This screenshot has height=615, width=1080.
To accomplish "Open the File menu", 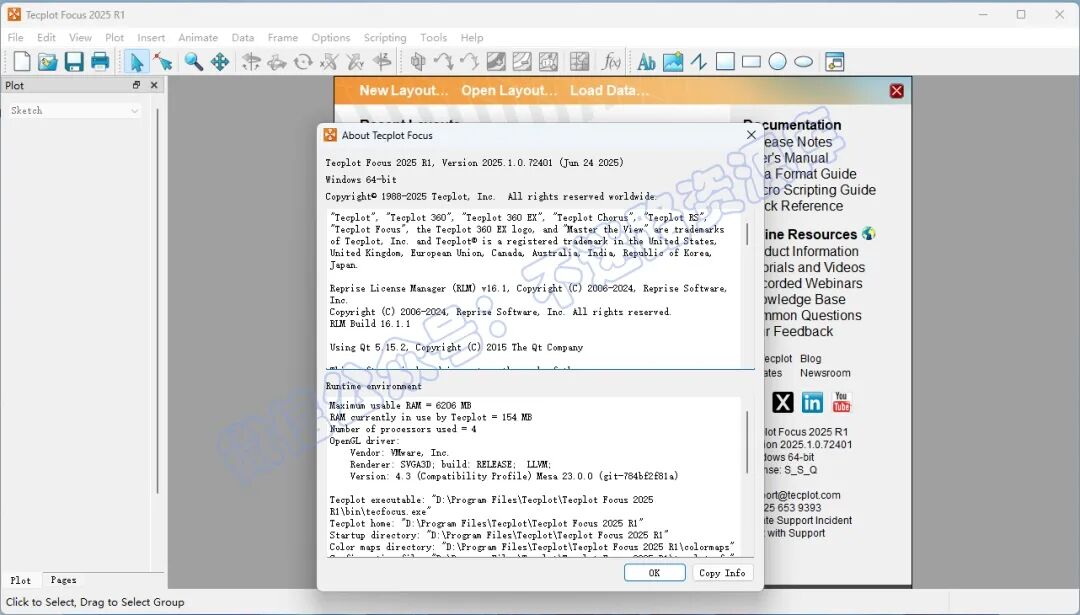I will [x=15, y=38].
